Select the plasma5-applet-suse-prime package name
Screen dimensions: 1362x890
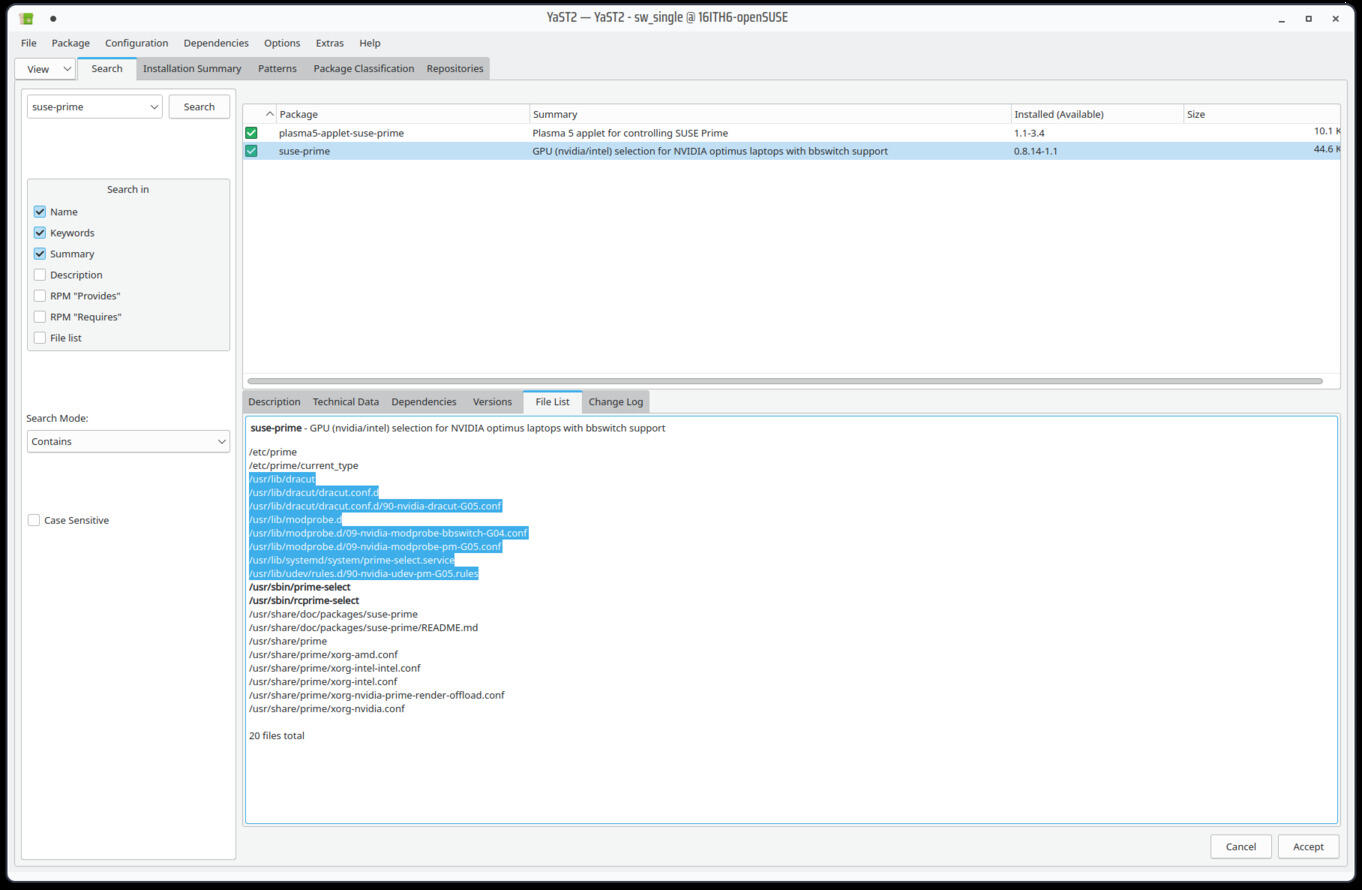tap(341, 133)
